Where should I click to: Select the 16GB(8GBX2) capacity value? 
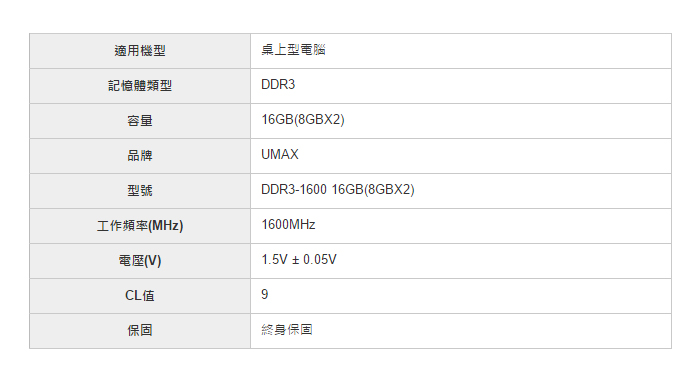pos(303,120)
